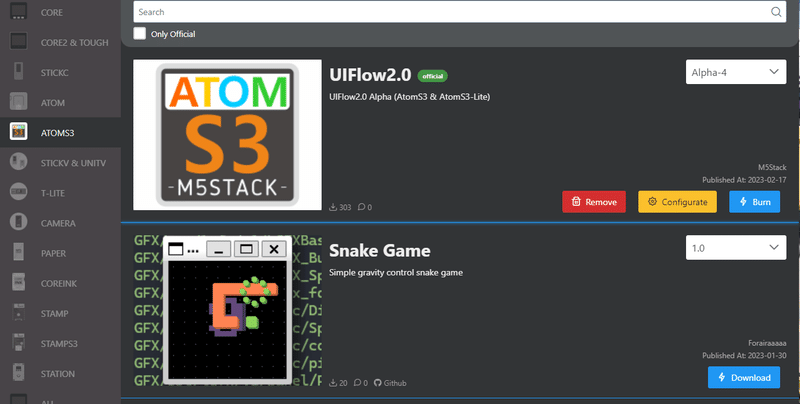Image resolution: width=800 pixels, height=404 pixels.
Task: Select STAMP category label
Action: point(55,313)
